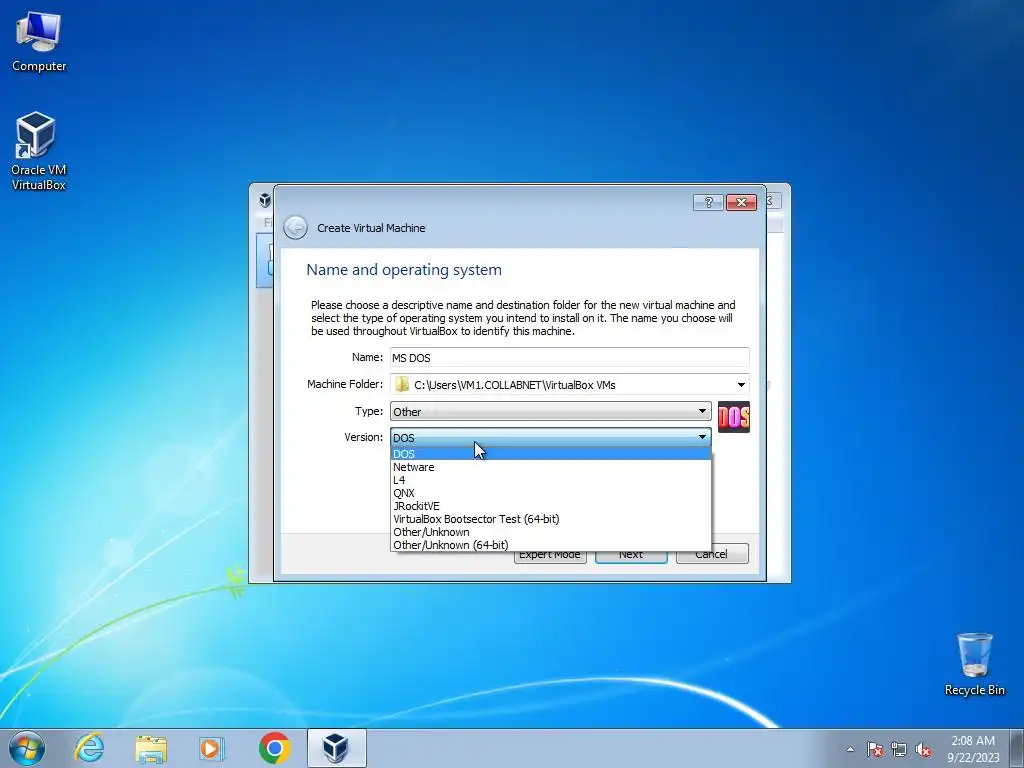Select the Oracle VM VirtualBox desktop shortcut
The height and width of the screenshot is (768, 1024).
point(39,151)
